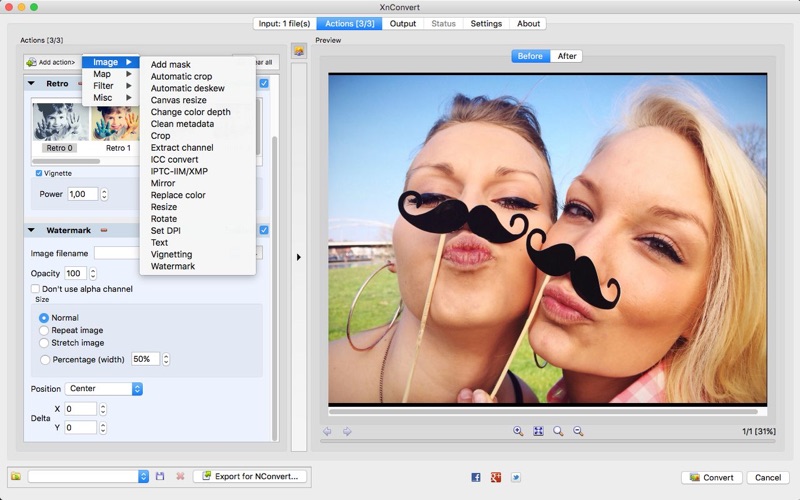Image resolution: width=800 pixels, height=500 pixels.
Task: Click the zoom out magnifier icon
Action: [x=578, y=431]
